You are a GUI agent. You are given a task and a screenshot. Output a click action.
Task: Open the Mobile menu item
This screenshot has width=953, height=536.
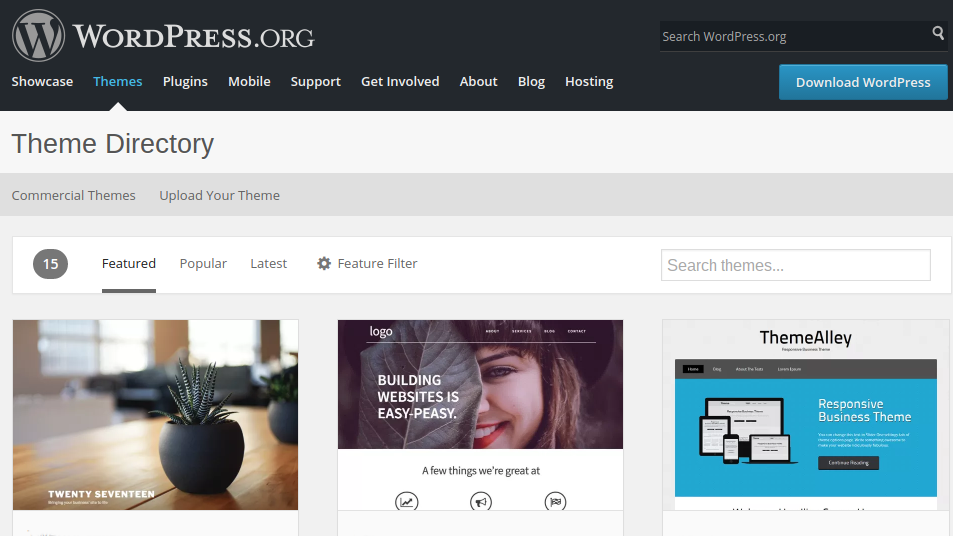coord(249,81)
